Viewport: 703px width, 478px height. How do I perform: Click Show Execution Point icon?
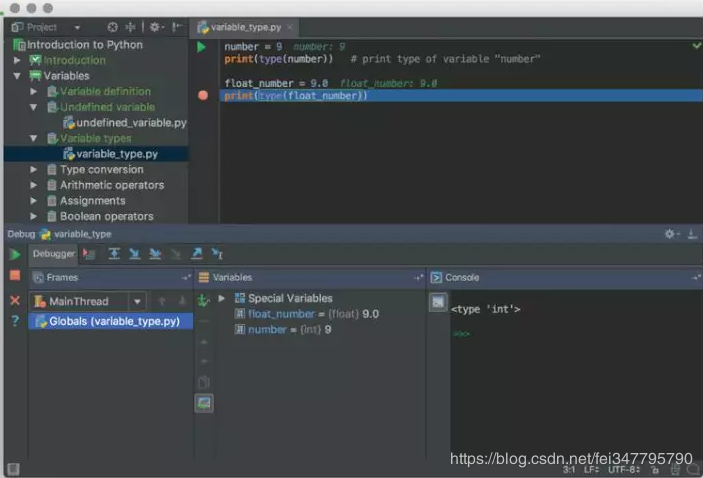point(89,254)
